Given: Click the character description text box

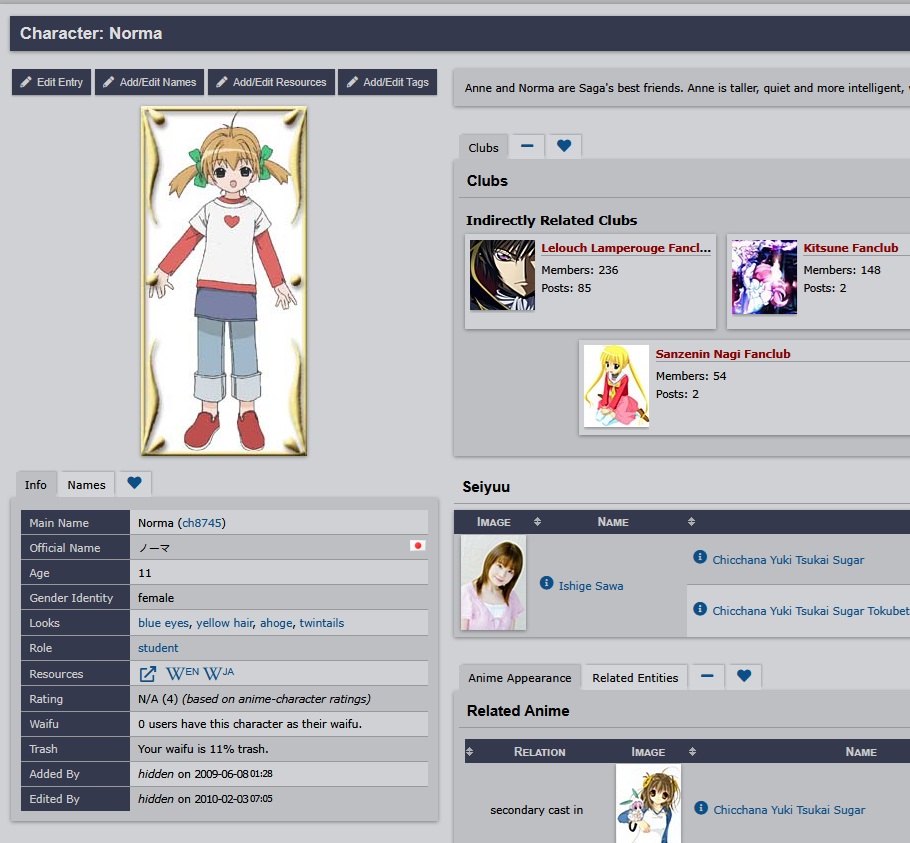Looking at the screenshot, I should coord(681,88).
